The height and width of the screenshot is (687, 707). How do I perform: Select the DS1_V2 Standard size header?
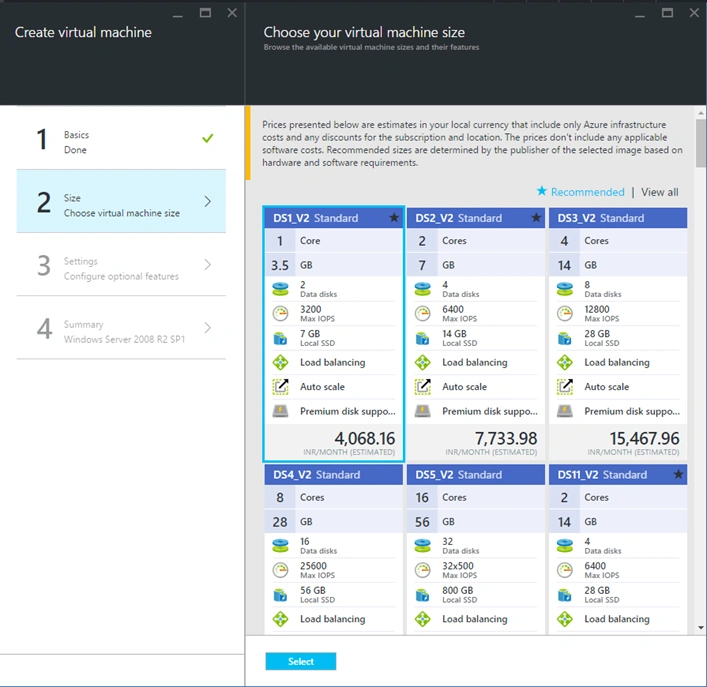tap(333, 218)
